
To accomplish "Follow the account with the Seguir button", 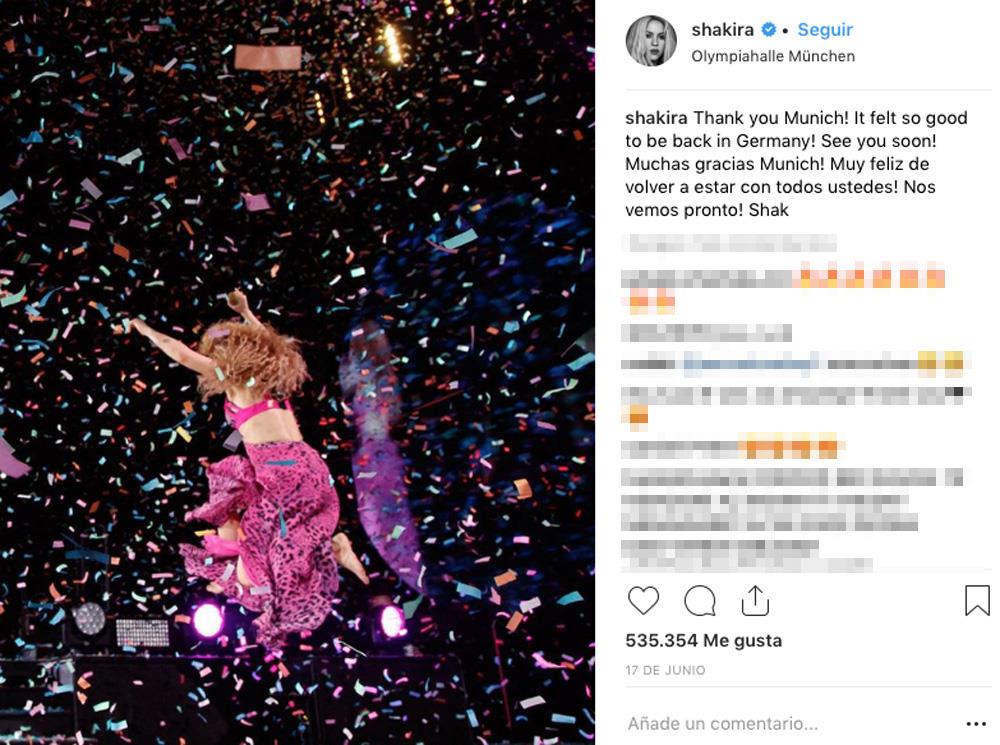I will coord(825,29).
